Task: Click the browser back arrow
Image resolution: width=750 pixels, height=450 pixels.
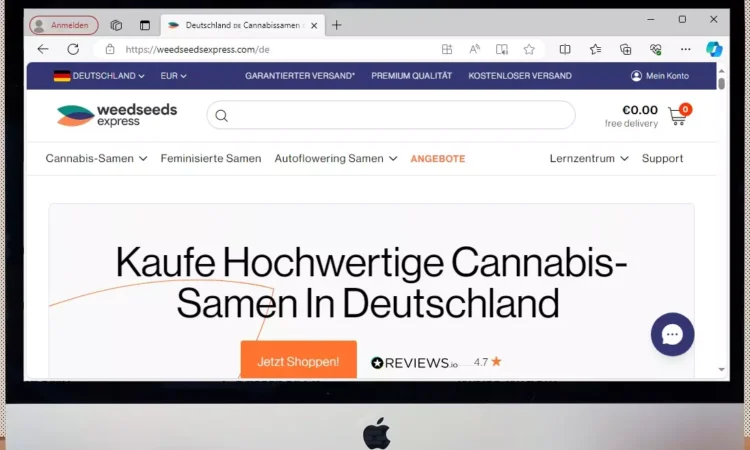Action: tap(43, 49)
